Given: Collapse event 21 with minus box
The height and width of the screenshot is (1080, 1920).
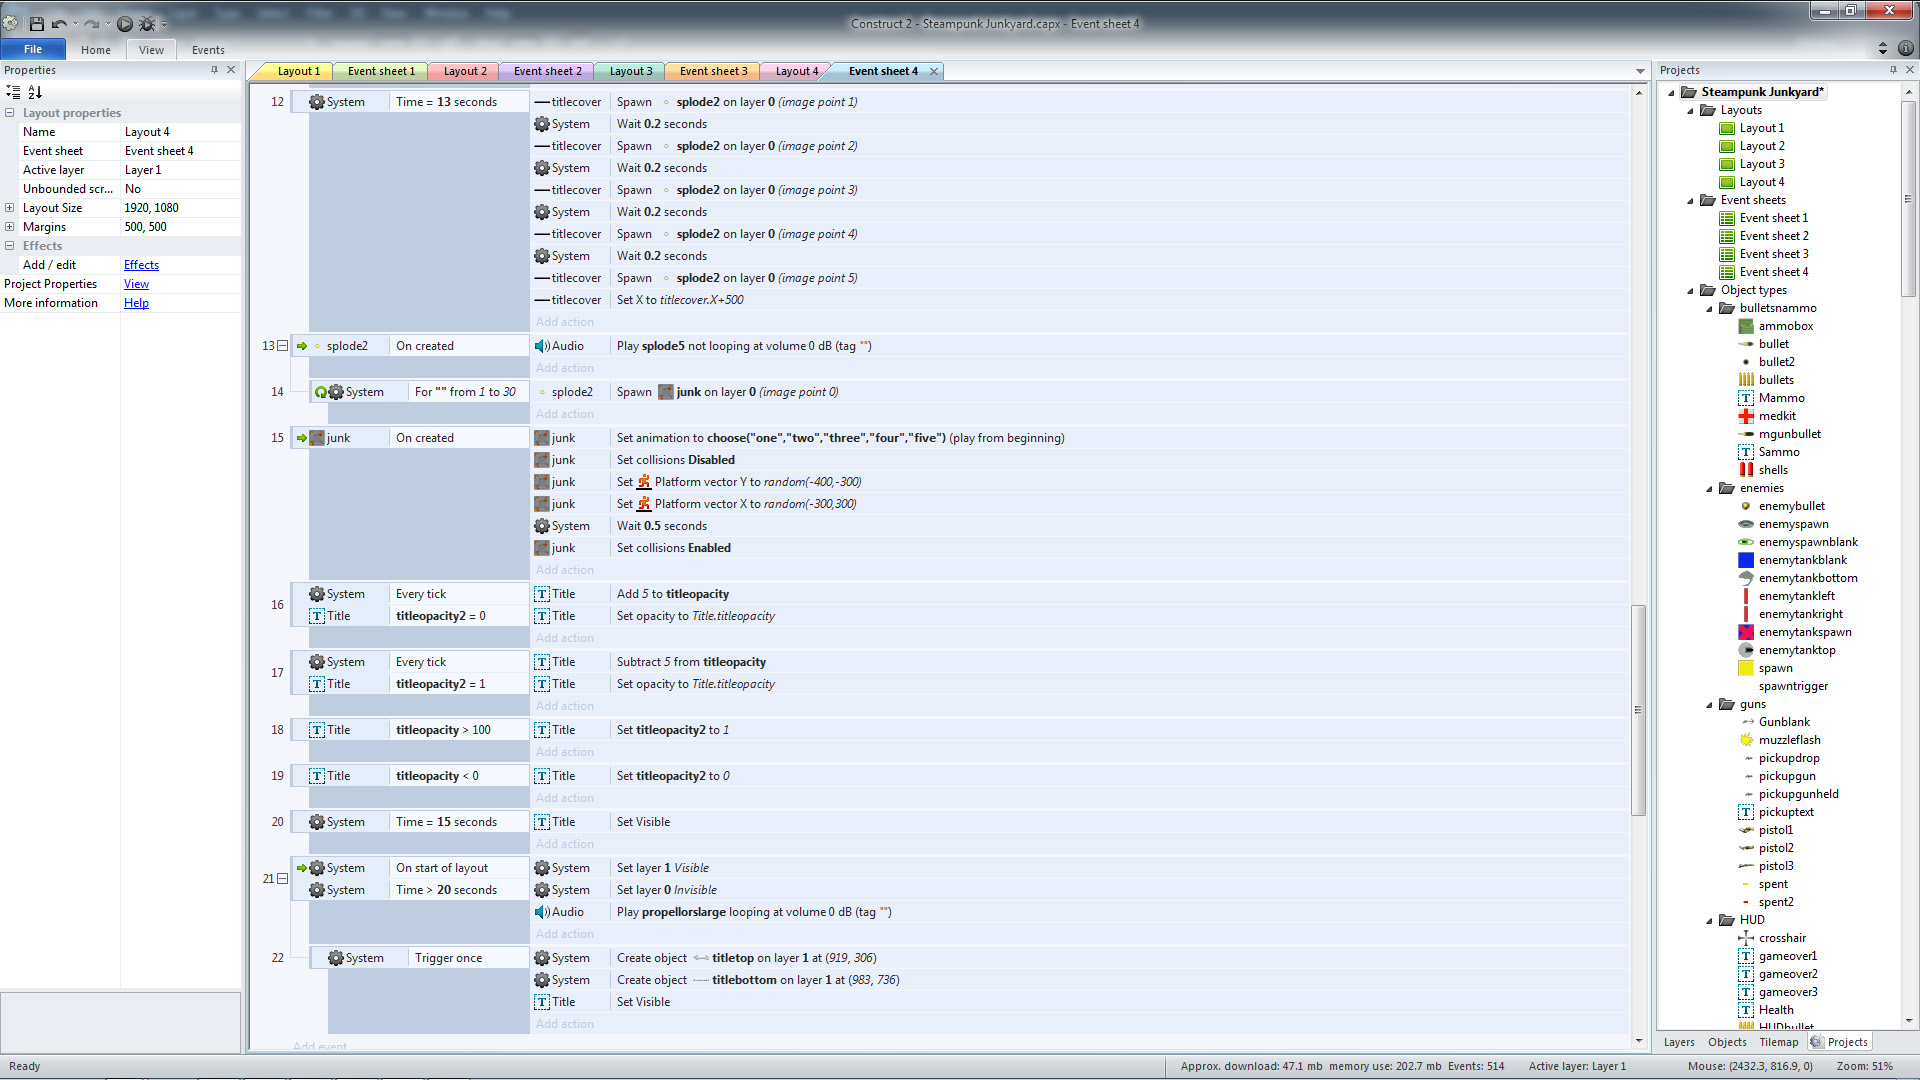Looking at the screenshot, I should pyautogui.click(x=282, y=879).
